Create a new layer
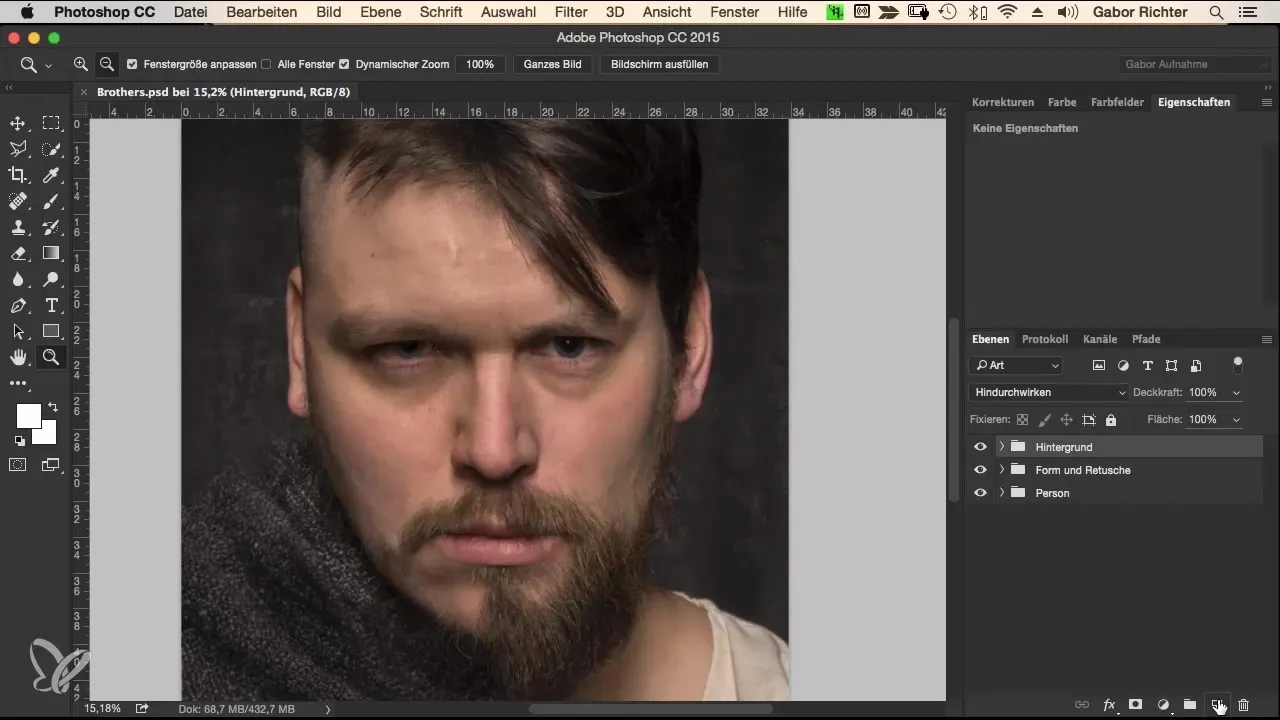Viewport: 1280px width, 720px height. [x=1217, y=705]
